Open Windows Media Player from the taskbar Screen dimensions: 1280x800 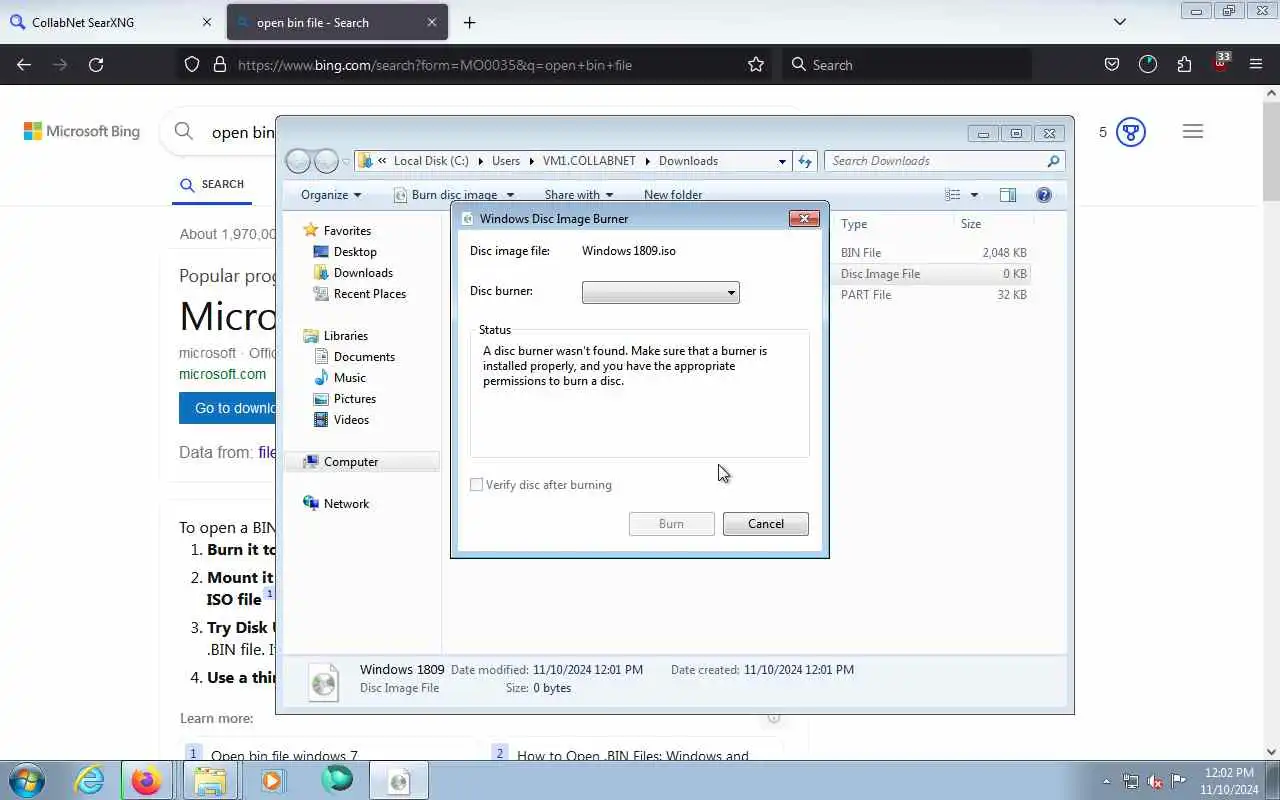coord(272,780)
